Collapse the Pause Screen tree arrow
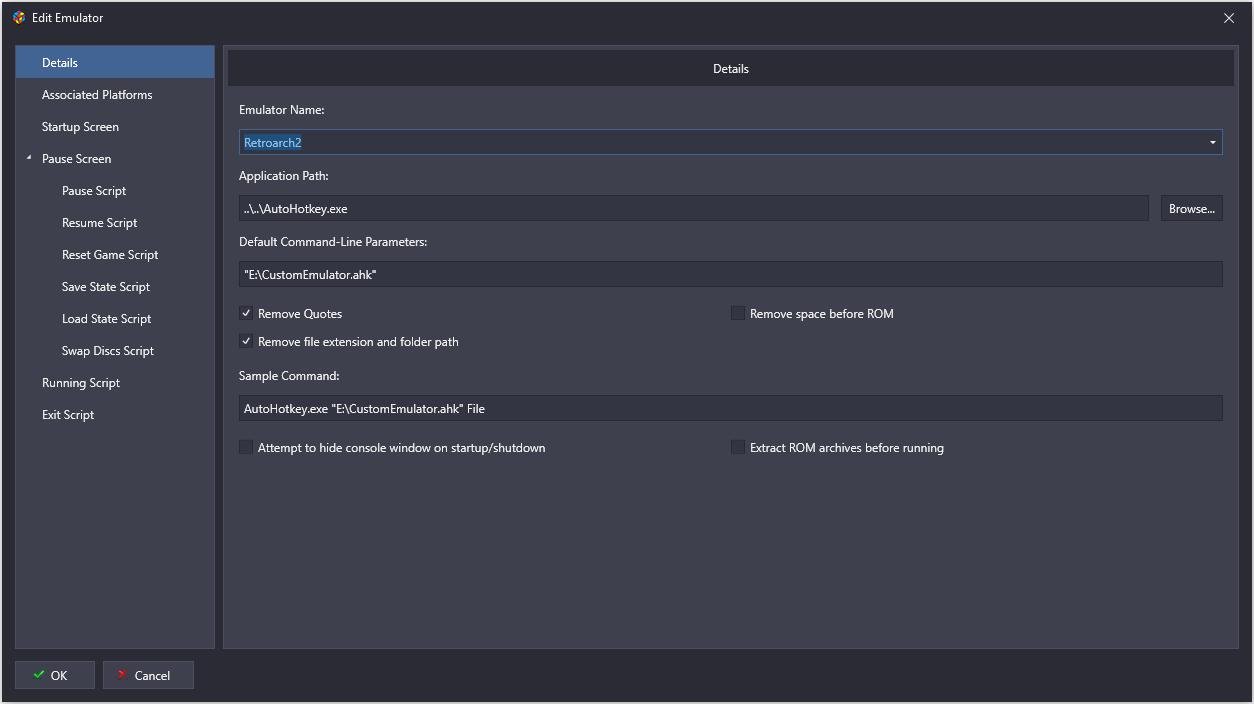1254x704 pixels. coord(29,158)
